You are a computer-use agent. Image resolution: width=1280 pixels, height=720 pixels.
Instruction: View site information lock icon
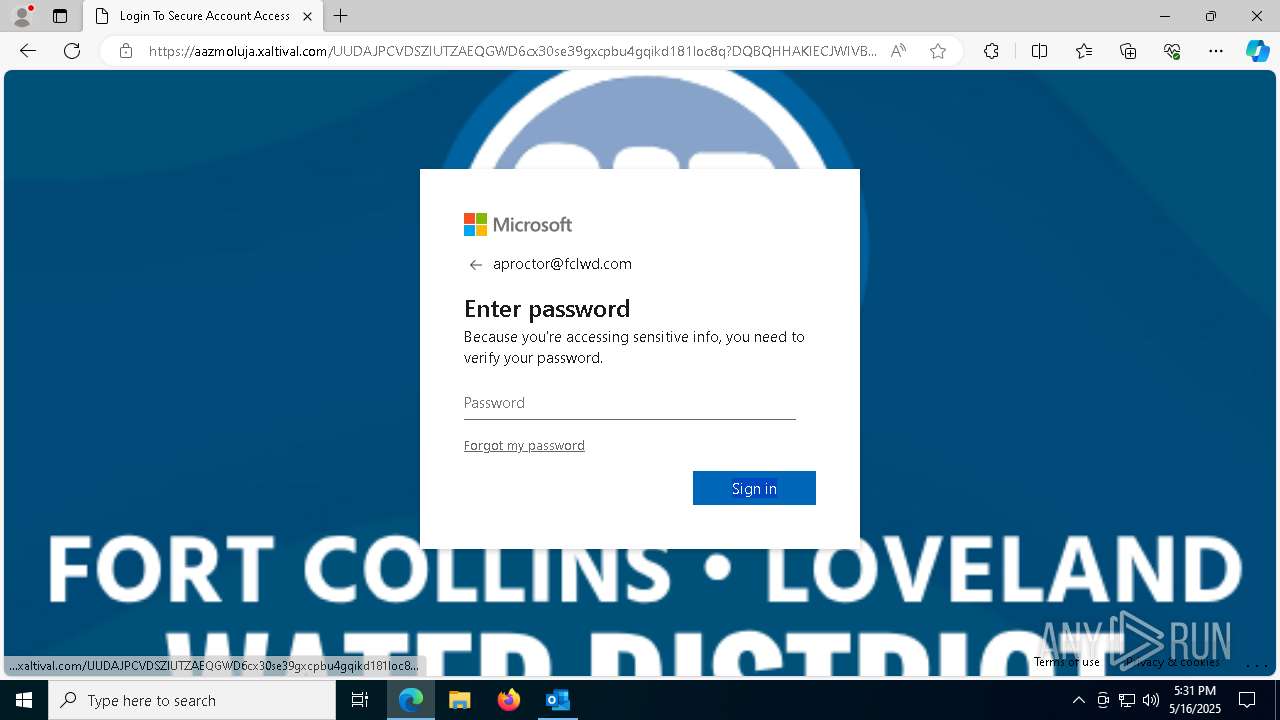click(x=126, y=51)
